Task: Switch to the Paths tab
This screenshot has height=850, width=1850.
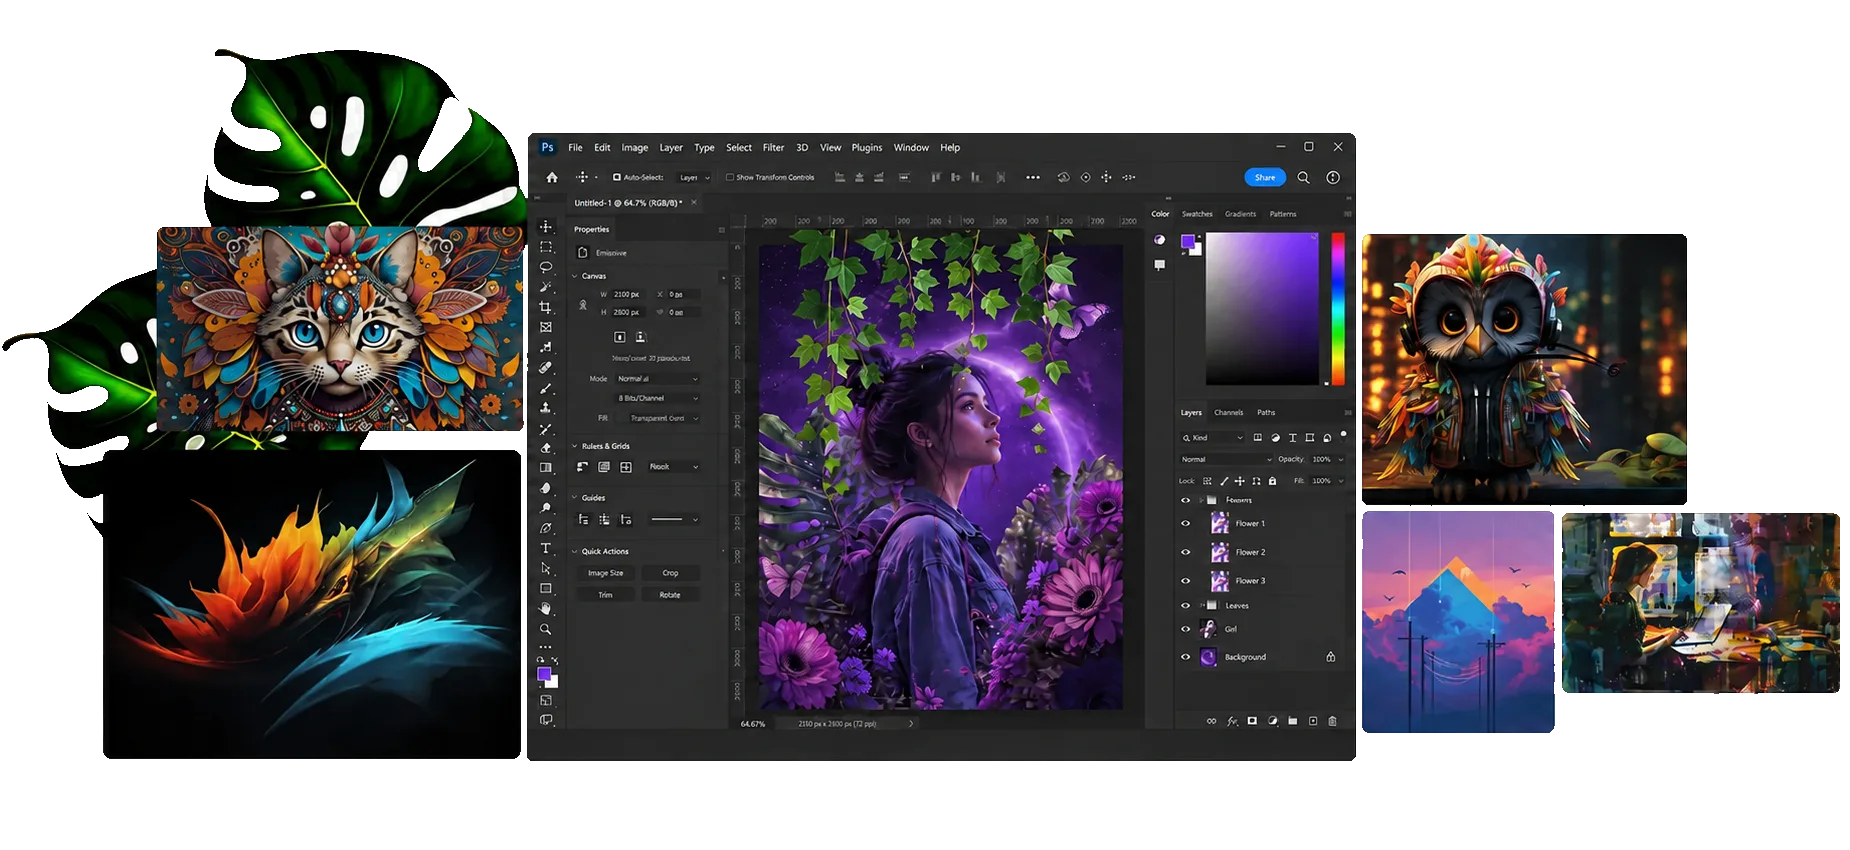Action: (x=1266, y=412)
